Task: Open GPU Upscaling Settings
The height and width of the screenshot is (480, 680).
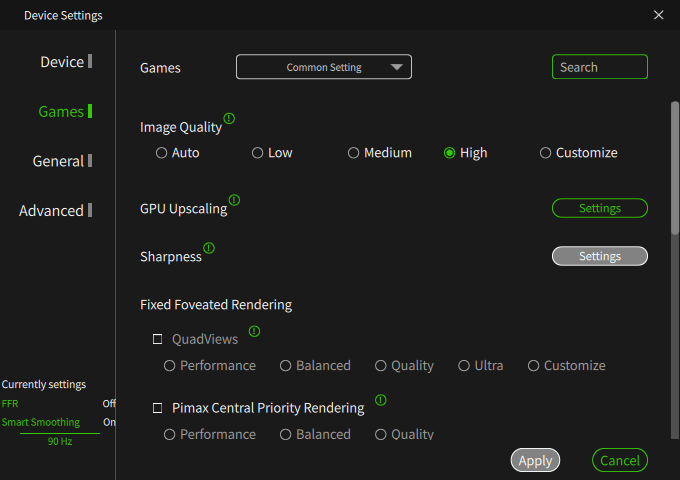Action: coord(600,208)
